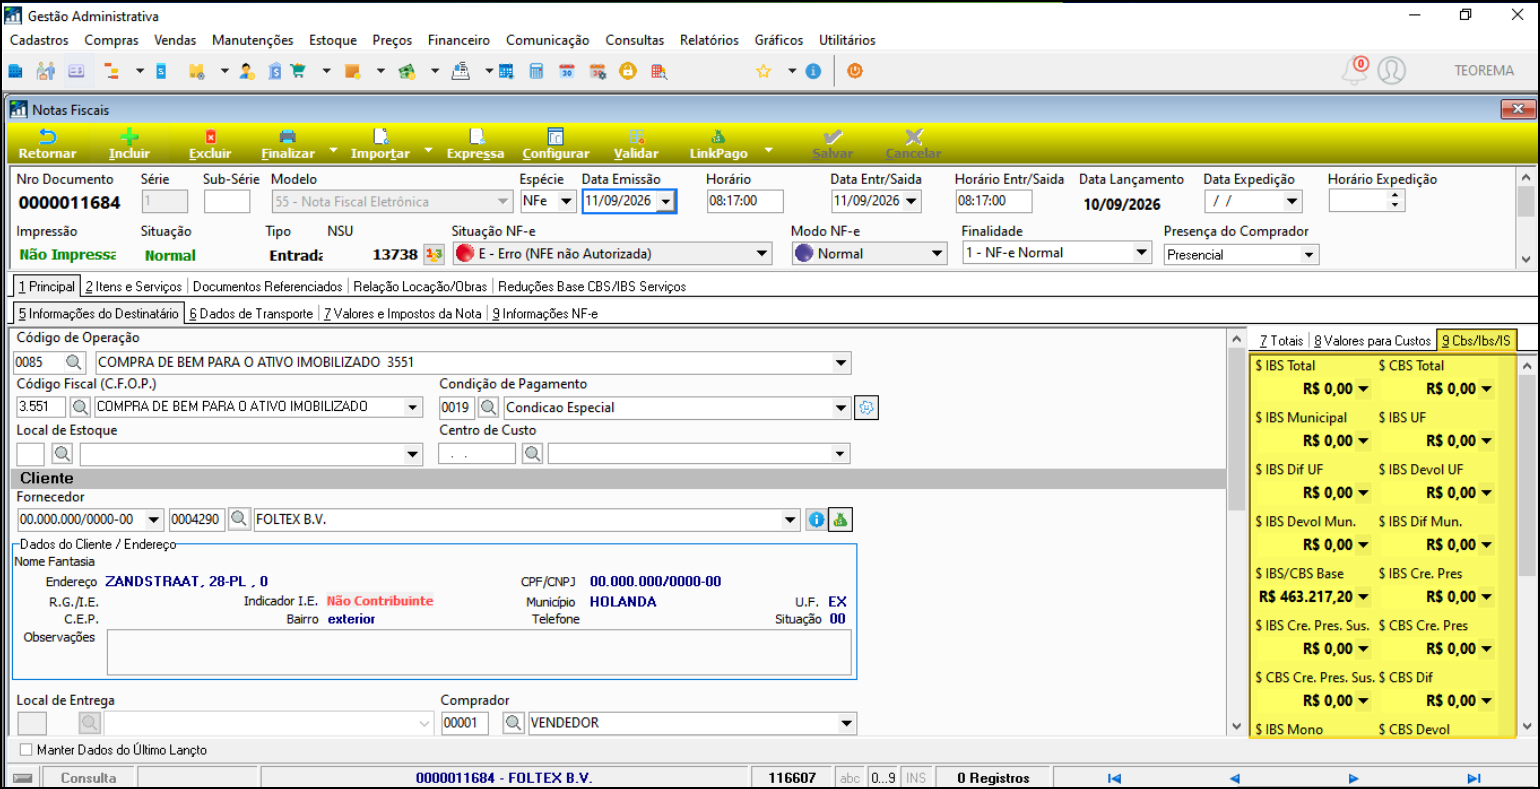Click the shopping cart icon in the toolbar
The image size is (1540, 789).
click(x=298, y=71)
